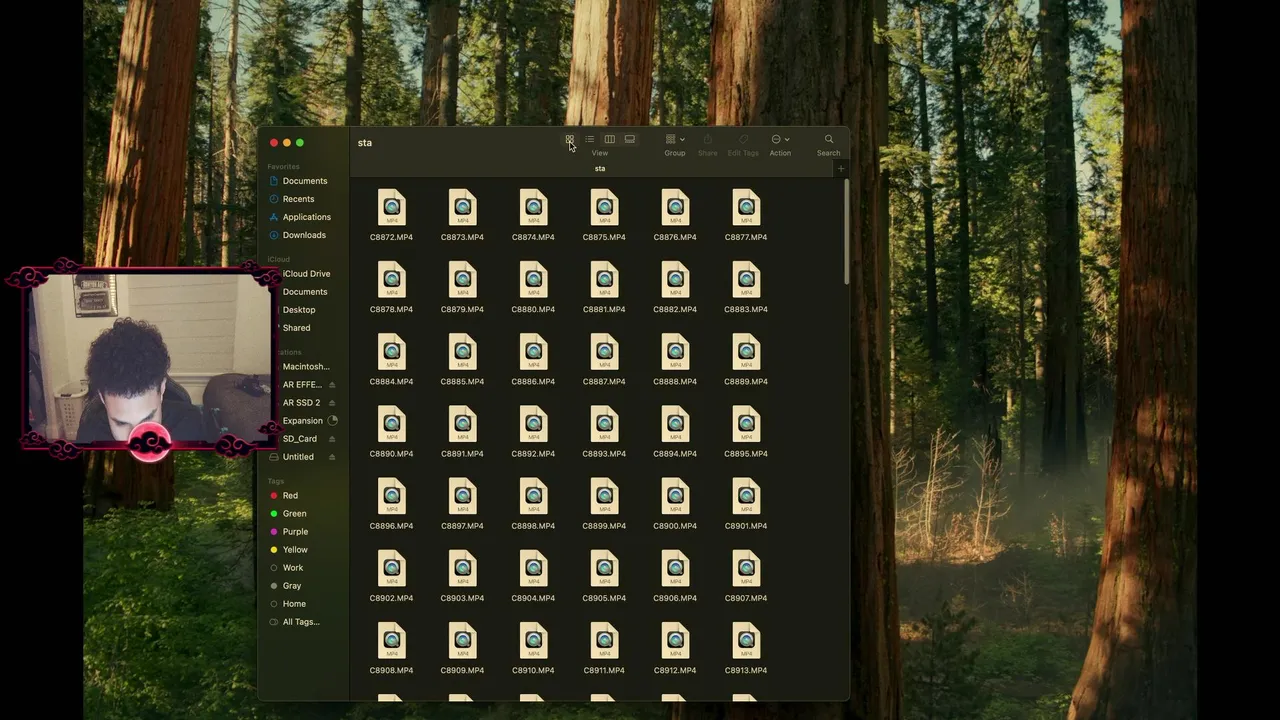Viewport: 1280px width, 720px height.
Task: Open Finder Search
Action: (828, 140)
